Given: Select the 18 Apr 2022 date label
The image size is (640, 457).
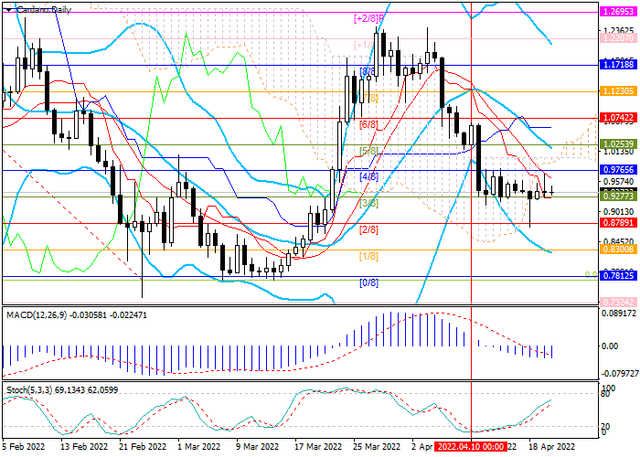Looking at the screenshot, I should pyautogui.click(x=552, y=446).
